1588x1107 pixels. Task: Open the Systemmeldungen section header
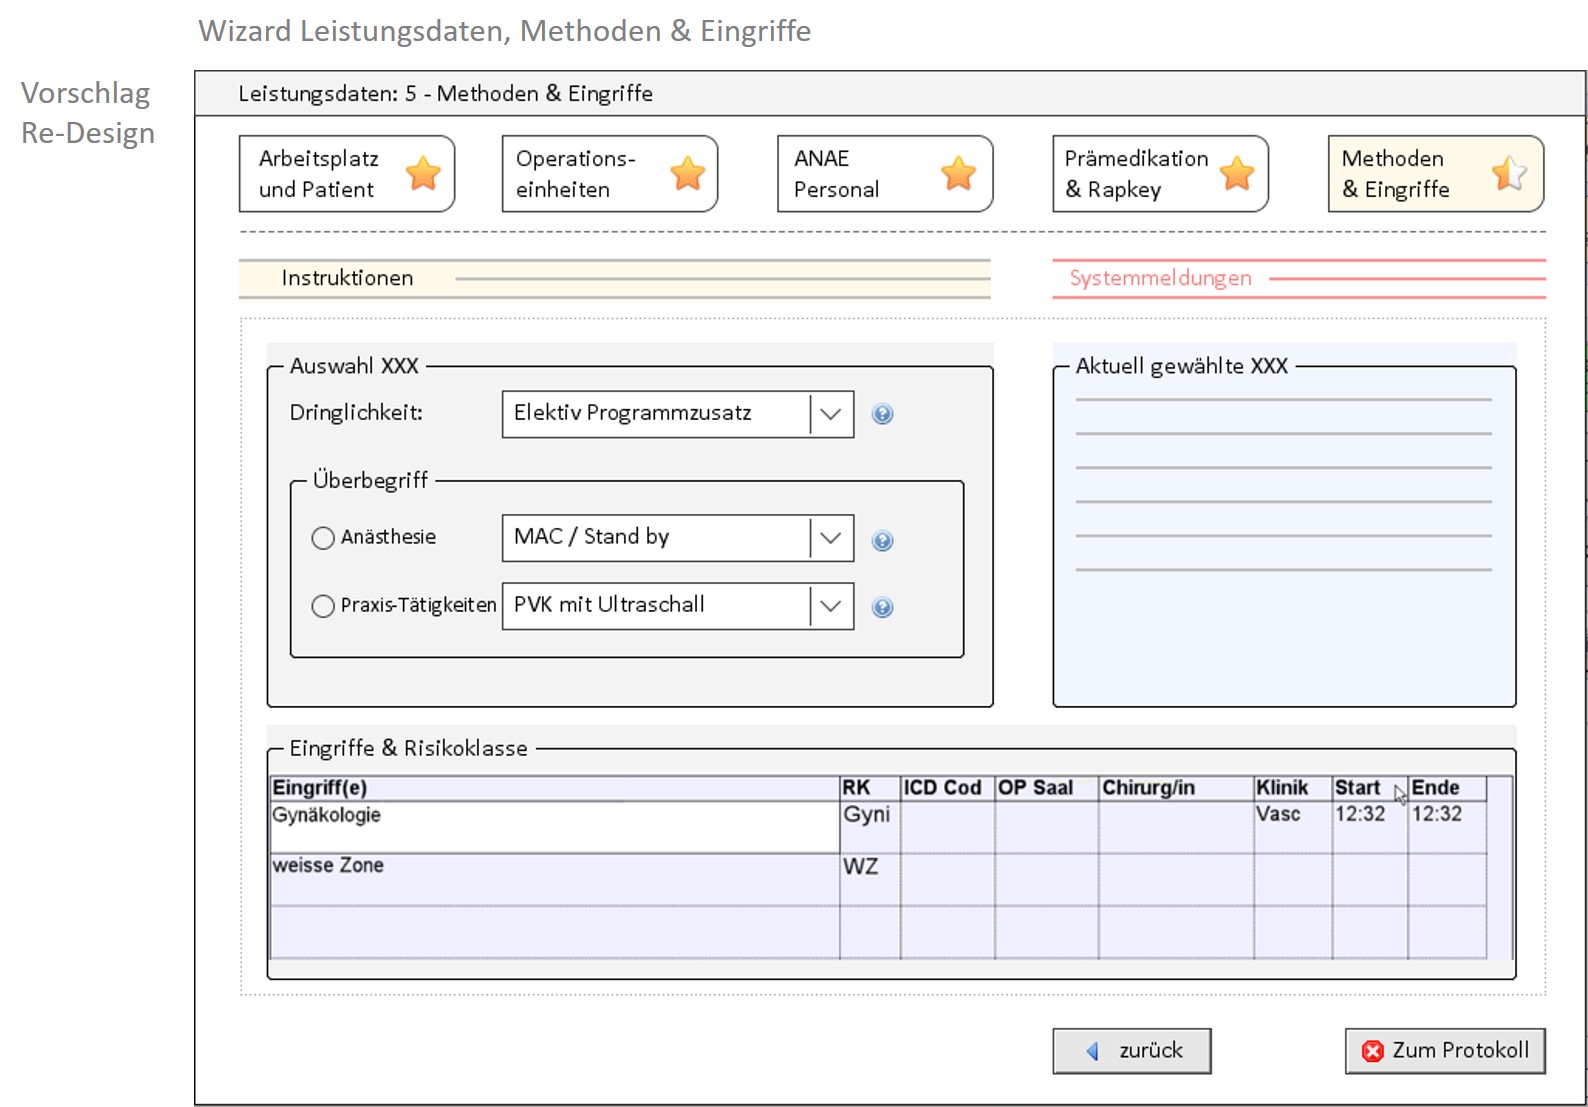(1160, 278)
